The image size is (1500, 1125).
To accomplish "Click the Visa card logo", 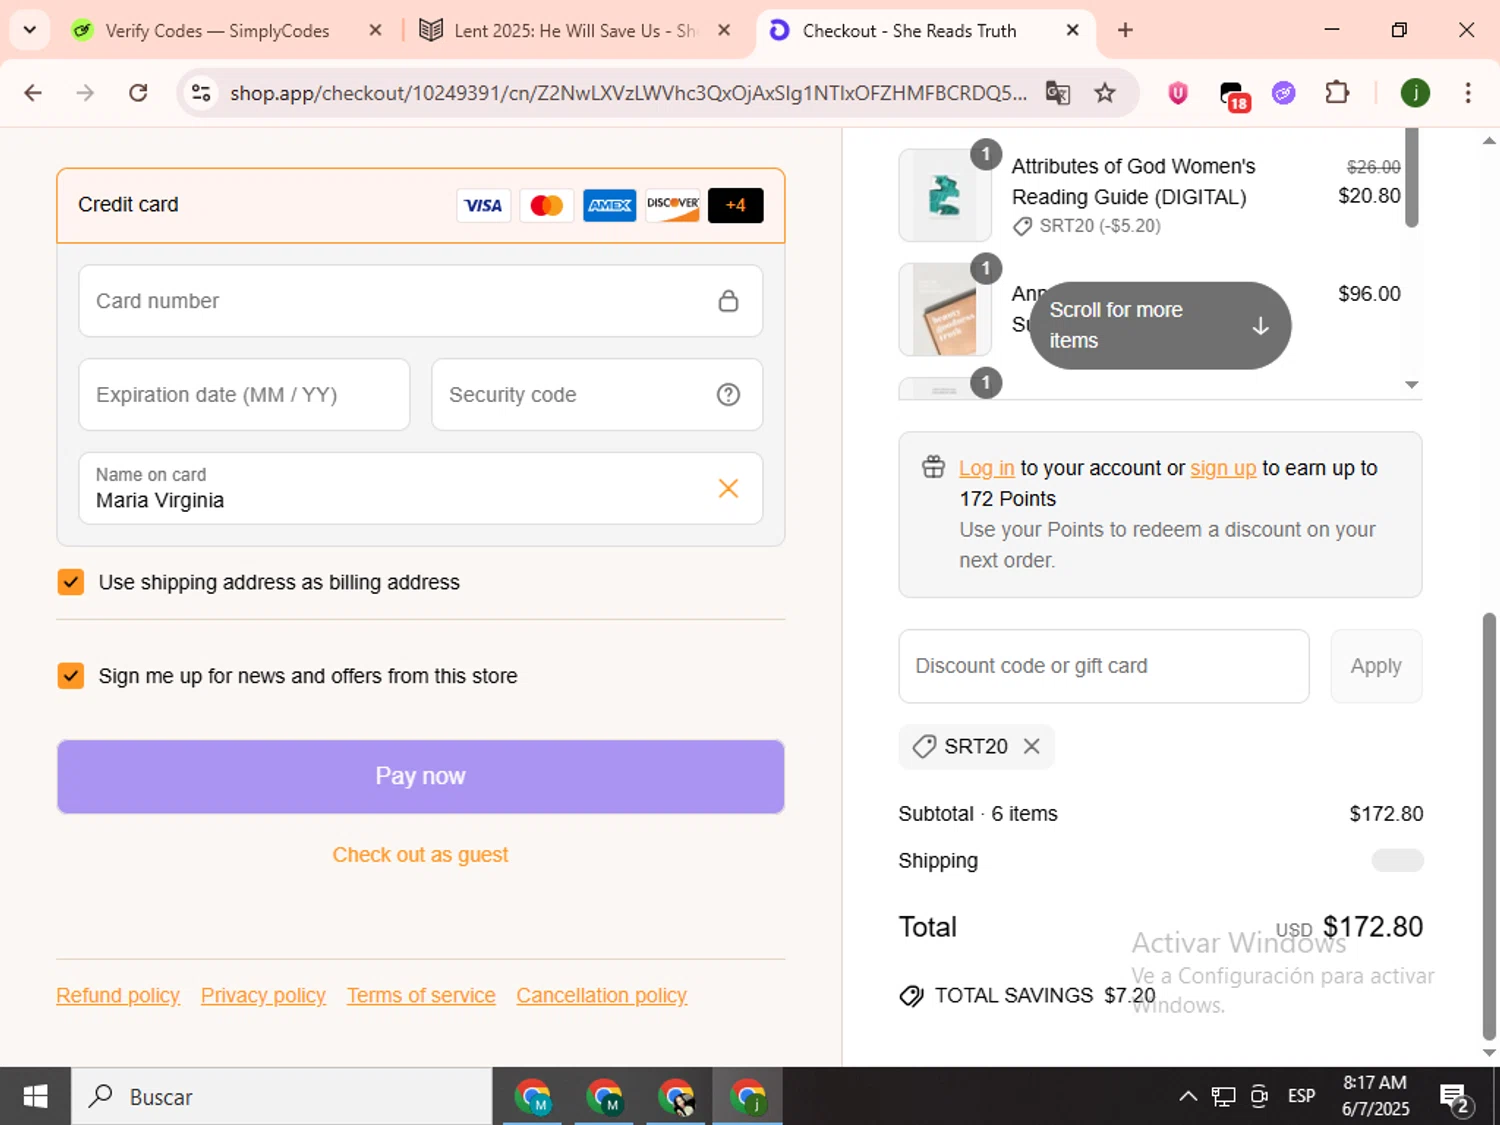I will tap(484, 205).
